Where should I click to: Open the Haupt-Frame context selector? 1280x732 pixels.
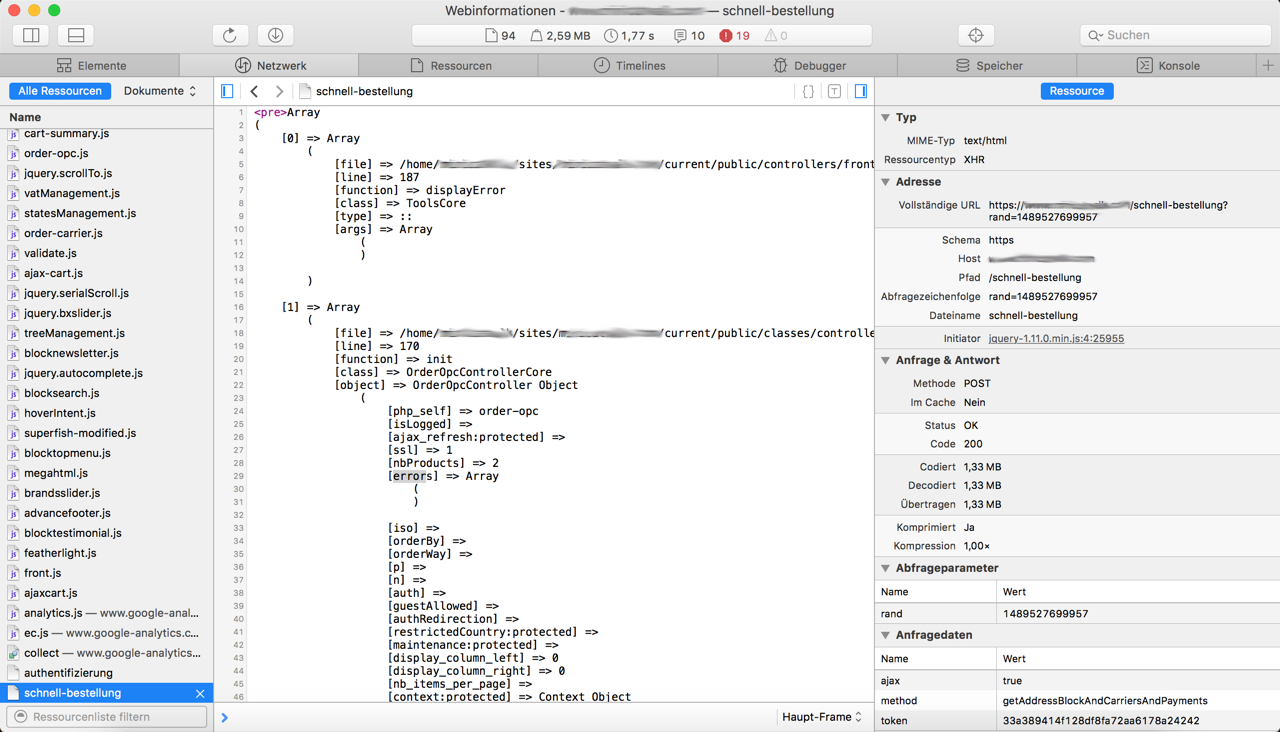tap(822, 717)
